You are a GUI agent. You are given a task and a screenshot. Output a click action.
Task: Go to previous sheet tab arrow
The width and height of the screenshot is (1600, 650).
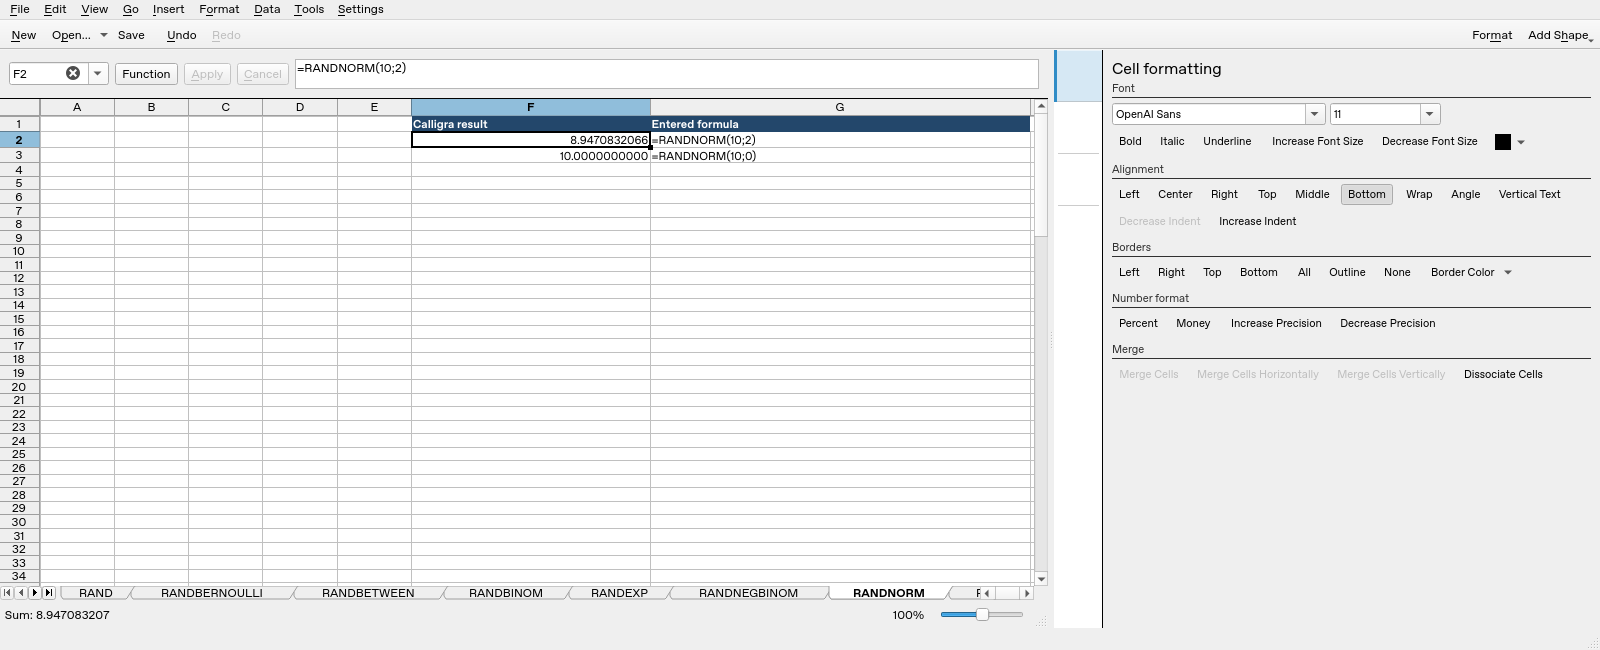coord(21,593)
